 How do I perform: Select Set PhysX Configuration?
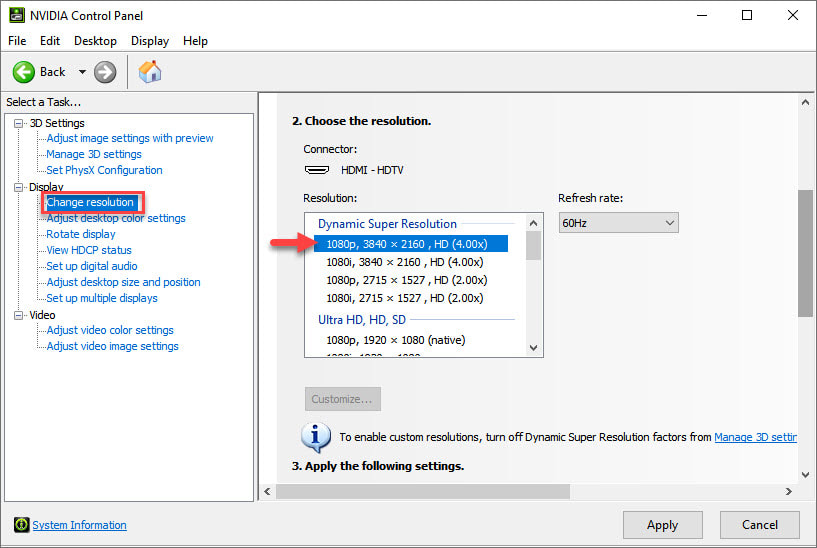click(104, 170)
